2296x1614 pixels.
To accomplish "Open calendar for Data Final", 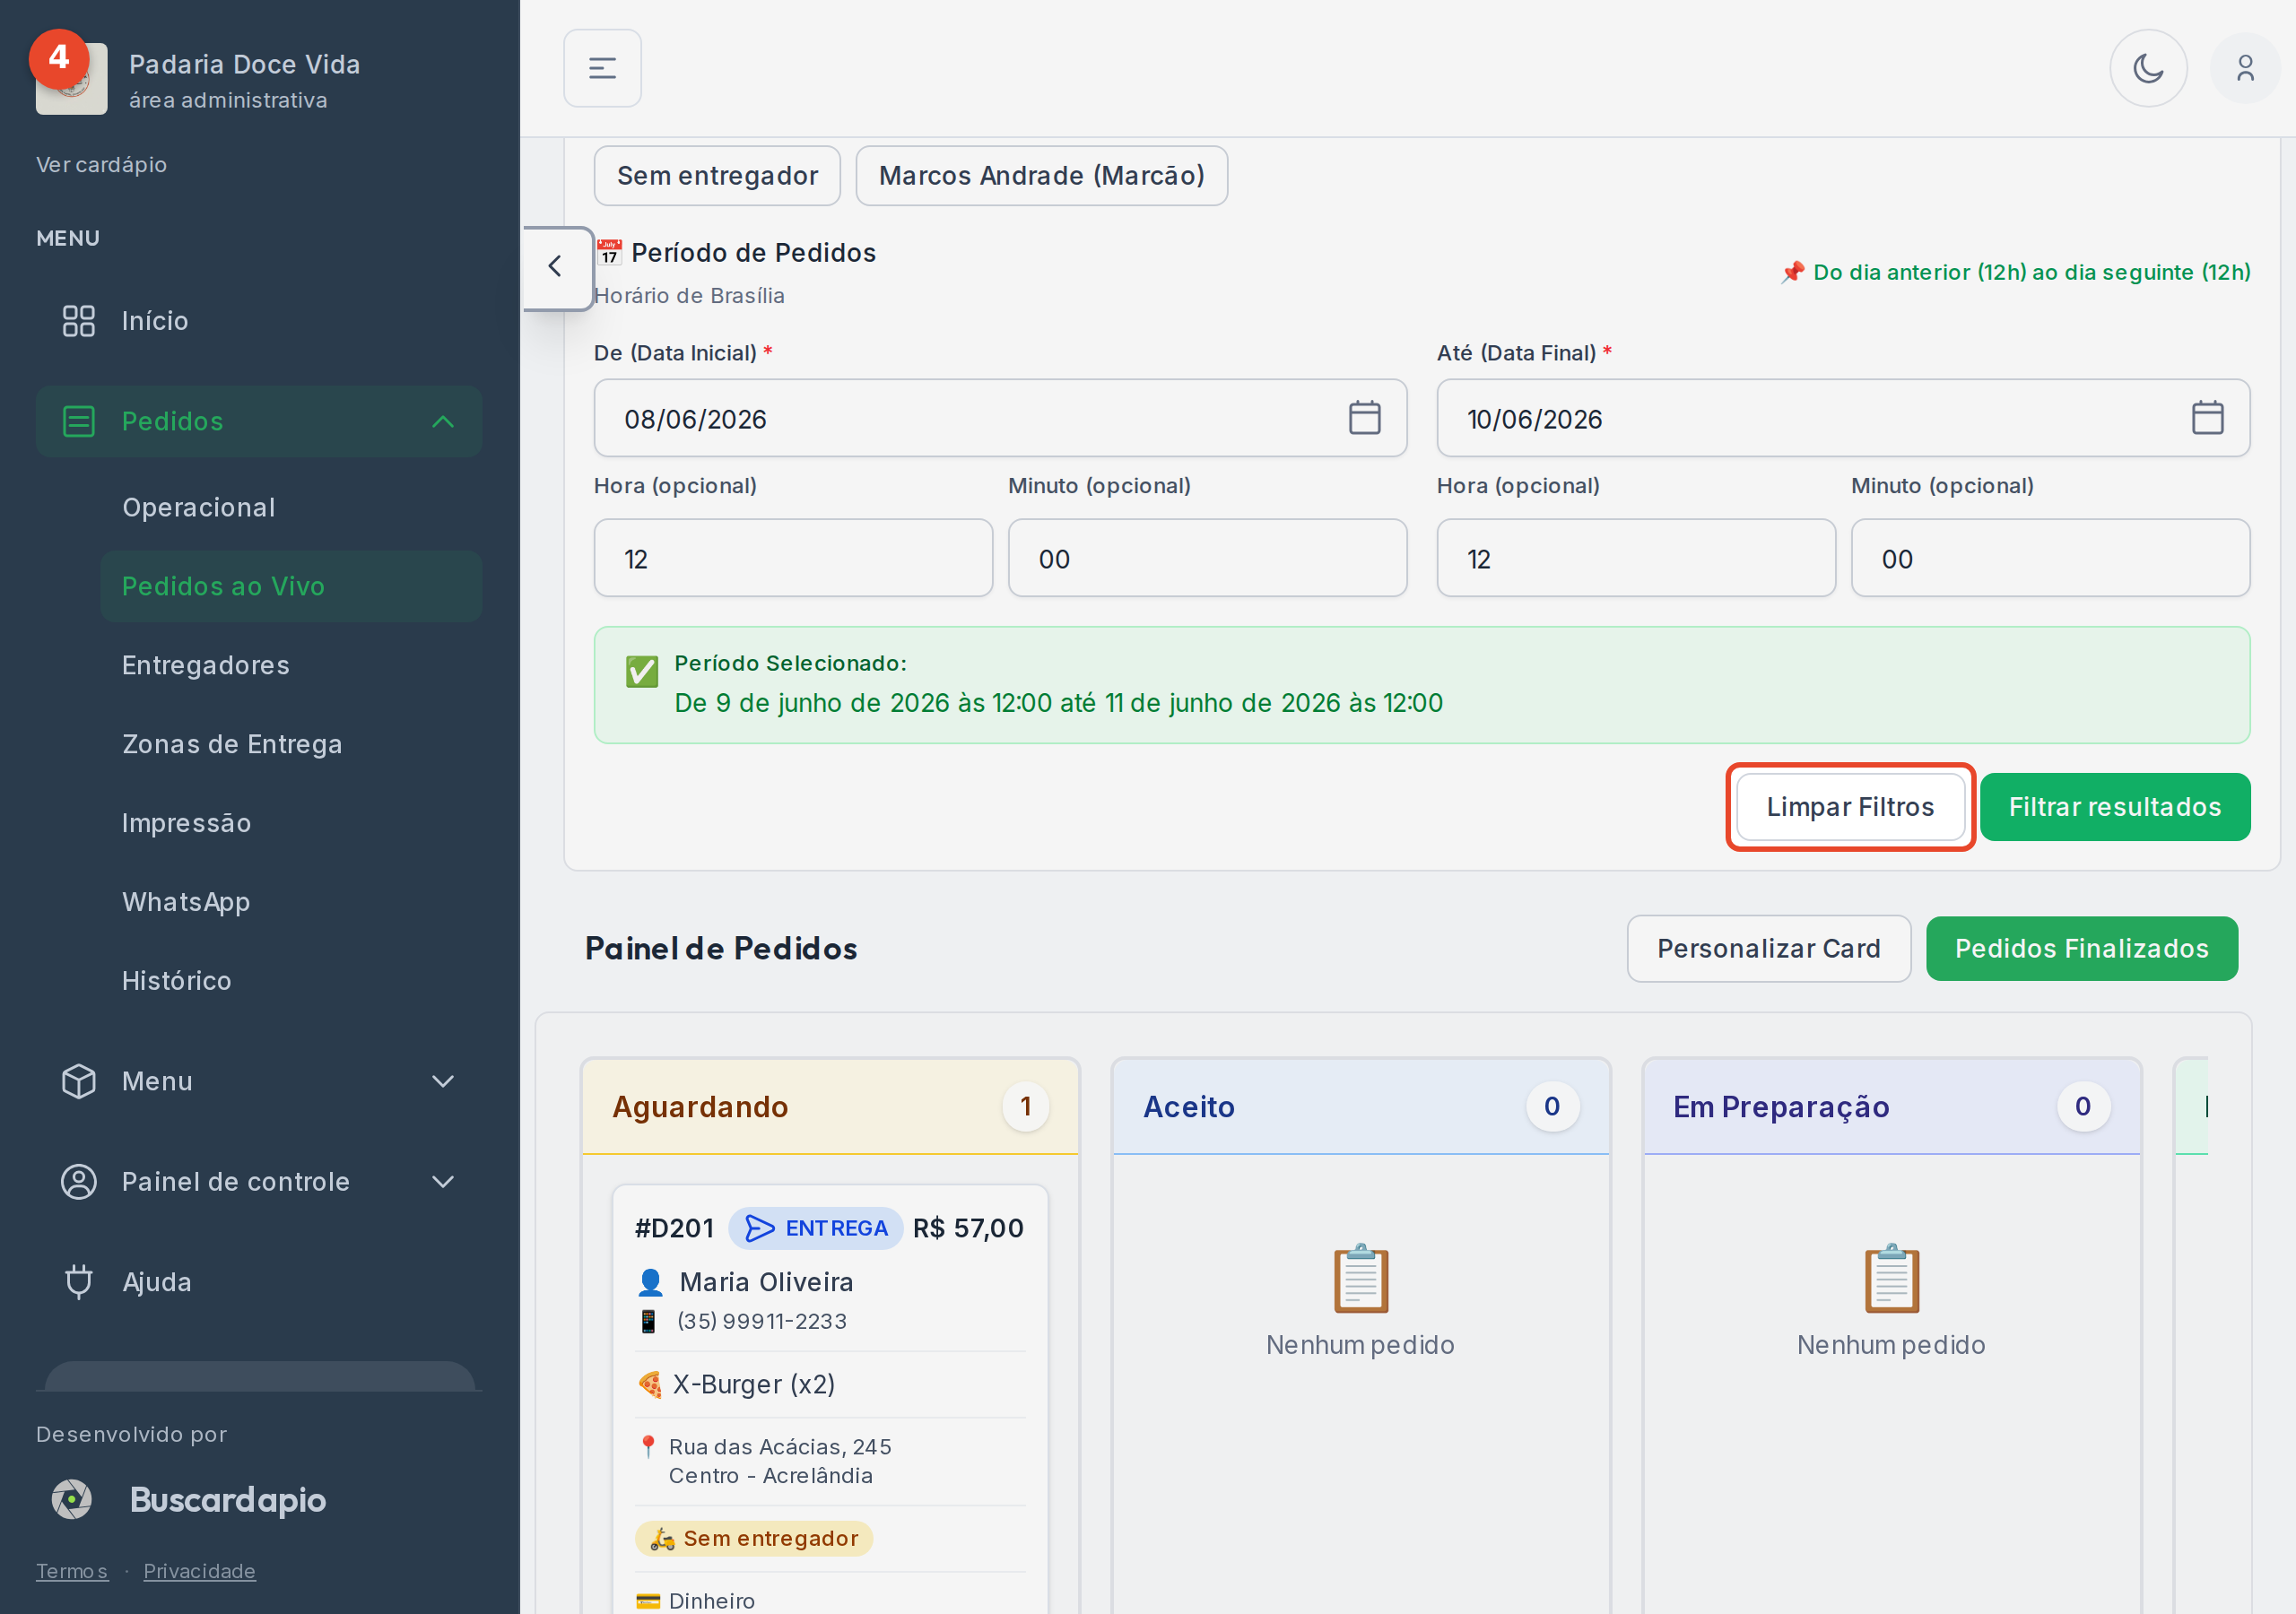I will [x=2207, y=418].
